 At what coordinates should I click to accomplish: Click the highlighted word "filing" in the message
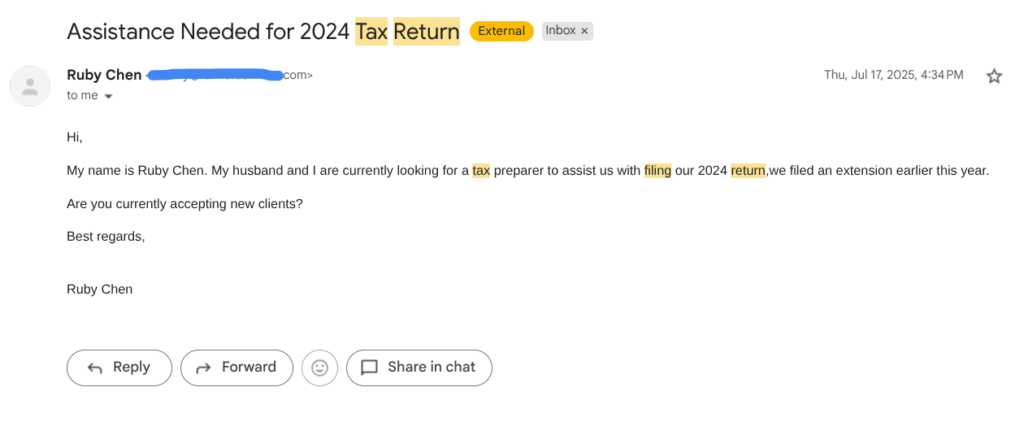point(657,170)
